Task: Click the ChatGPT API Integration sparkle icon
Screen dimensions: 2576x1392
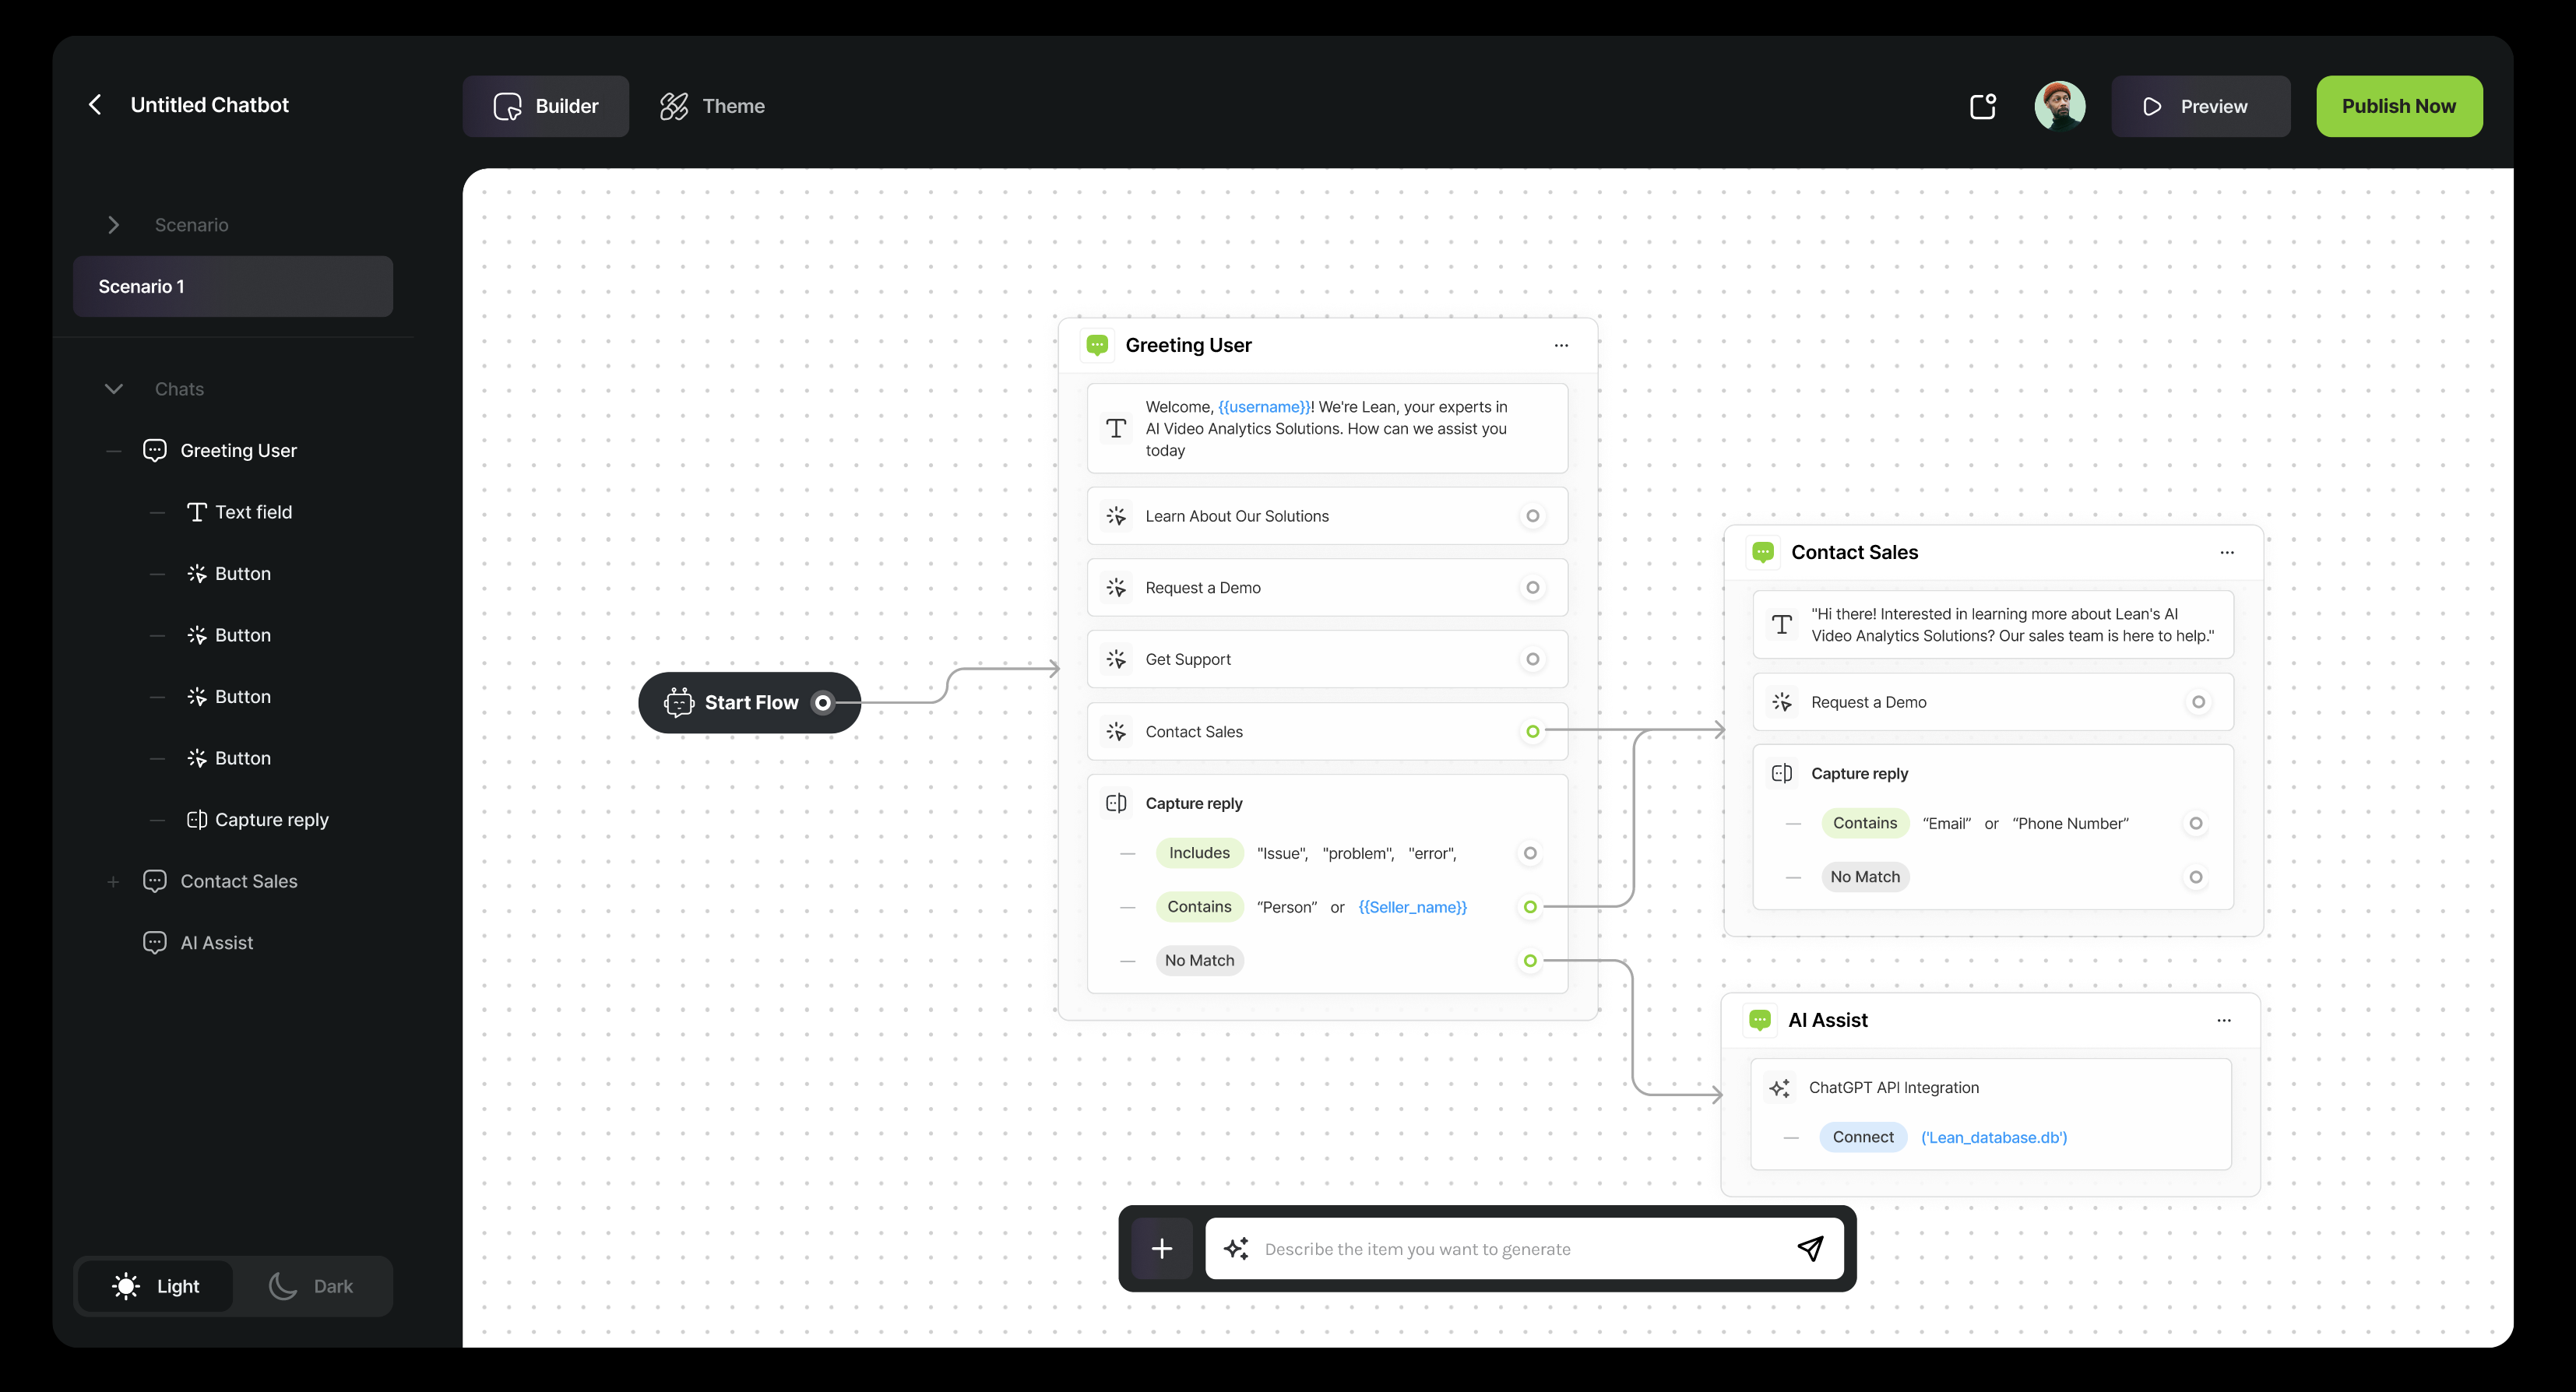Action: tap(1780, 1088)
